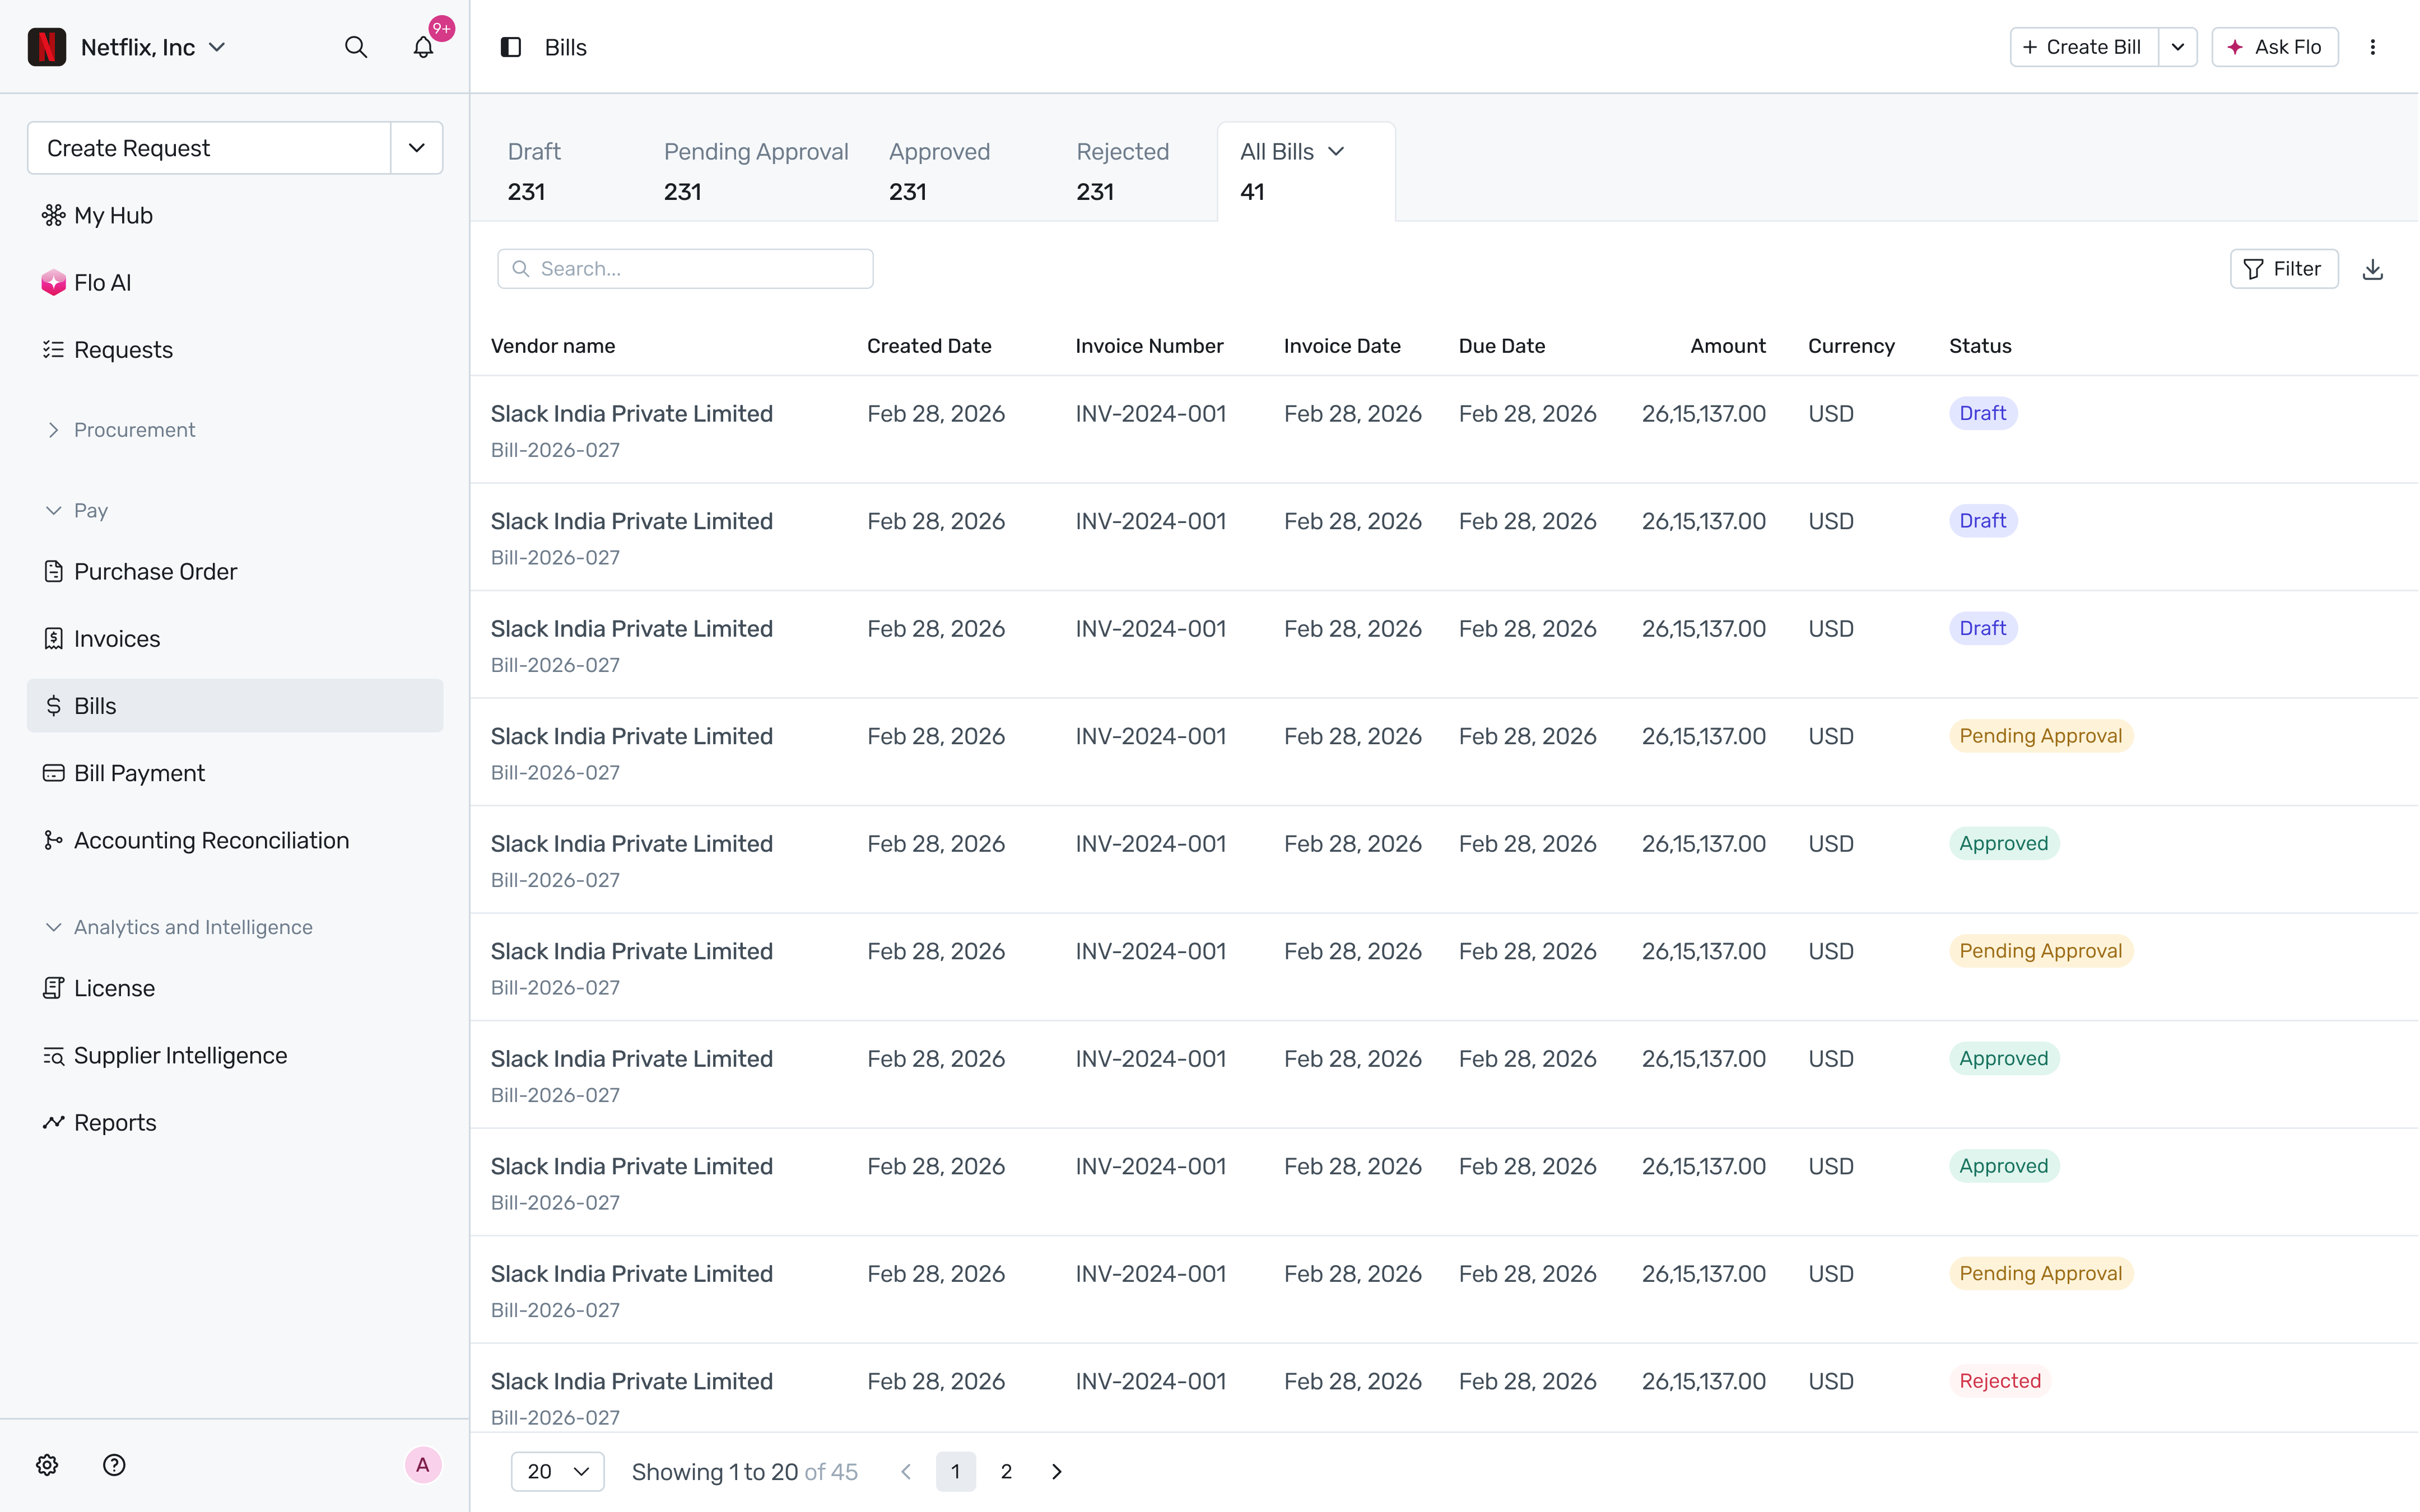The height and width of the screenshot is (1512, 2420).
Task: Switch to Pending Approval tab
Action: click(756, 171)
